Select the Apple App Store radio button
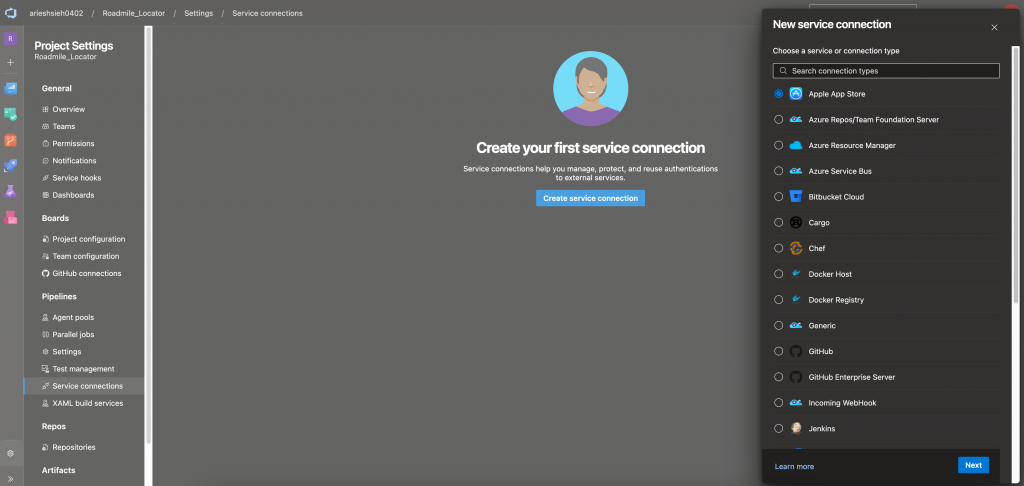Screen dimensions: 1024x486 click(778, 93)
